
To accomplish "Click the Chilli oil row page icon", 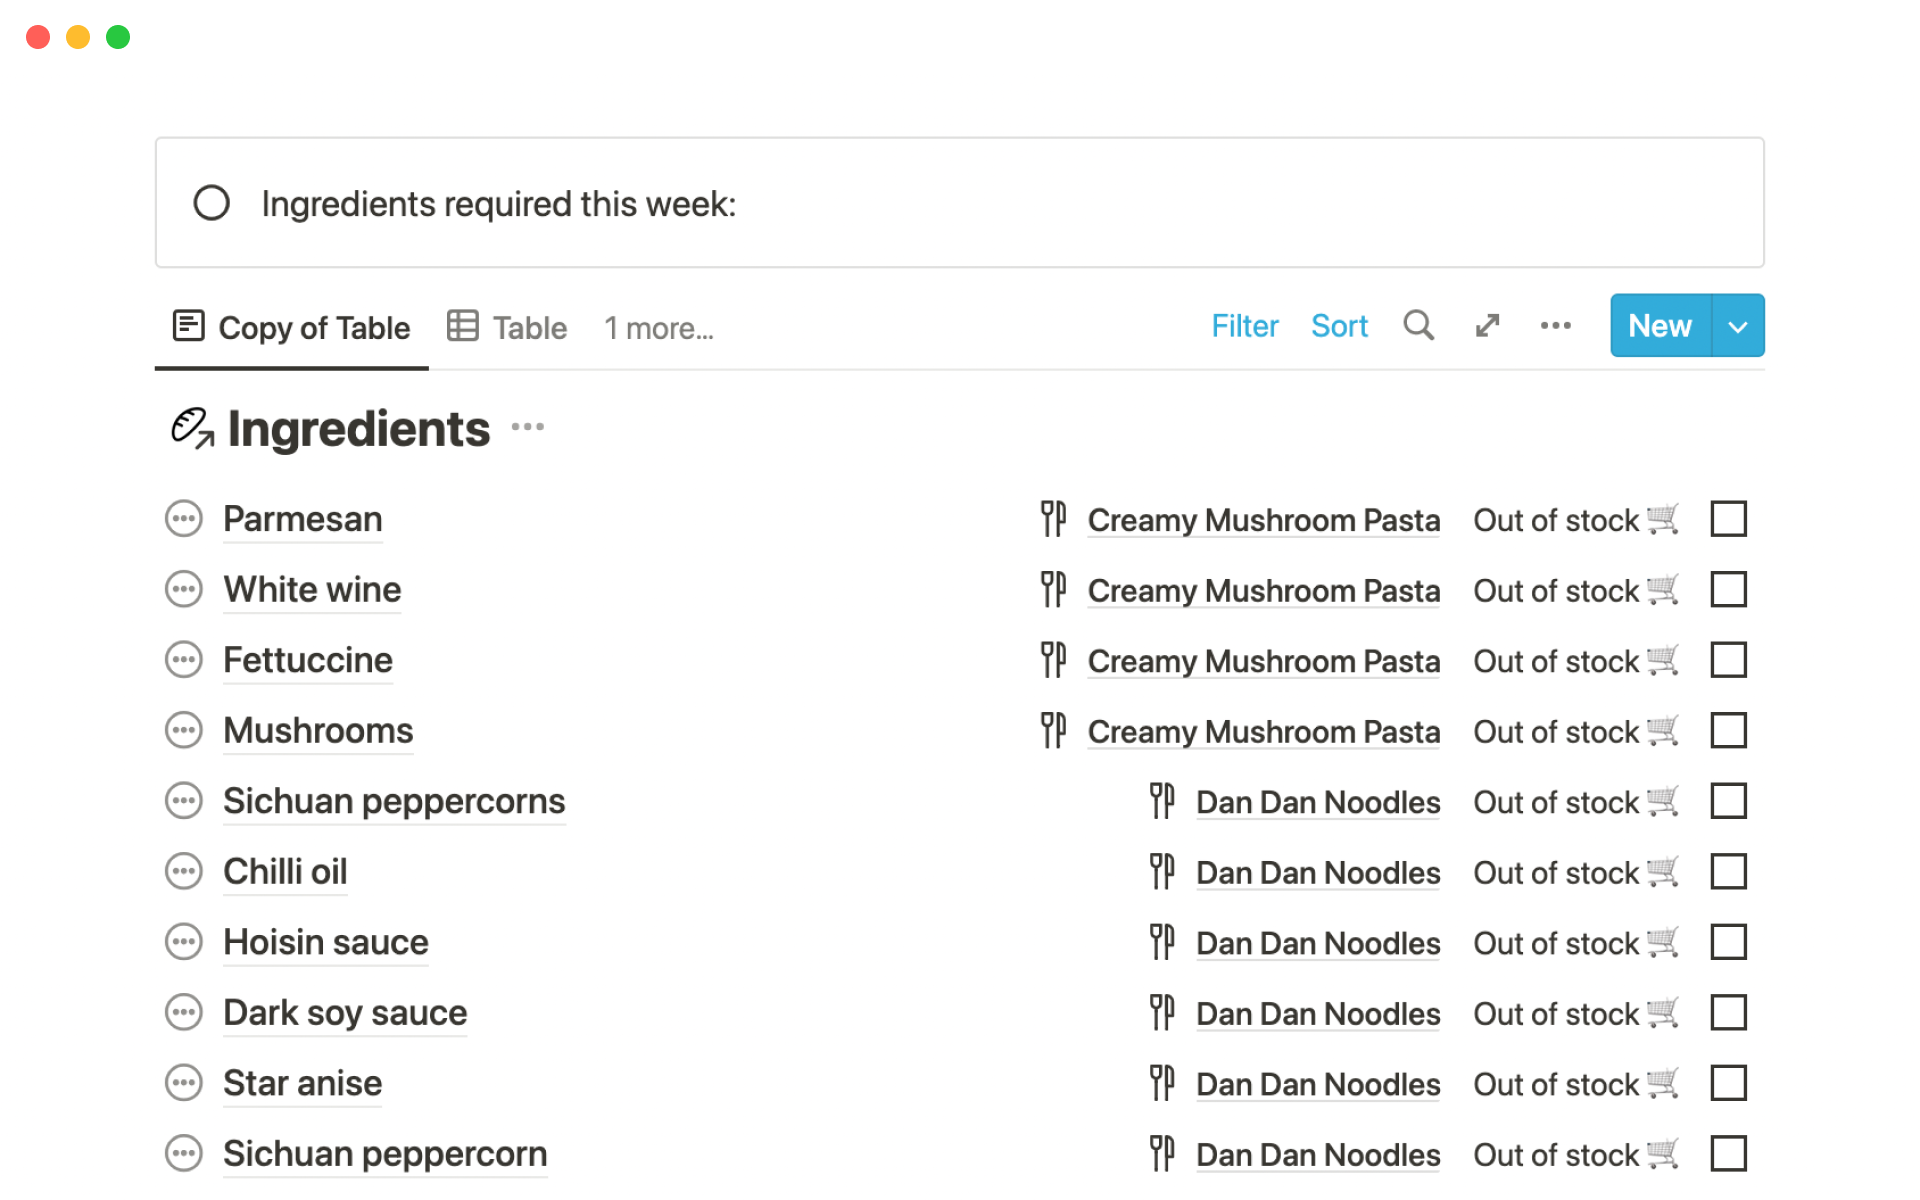I will [x=184, y=872].
